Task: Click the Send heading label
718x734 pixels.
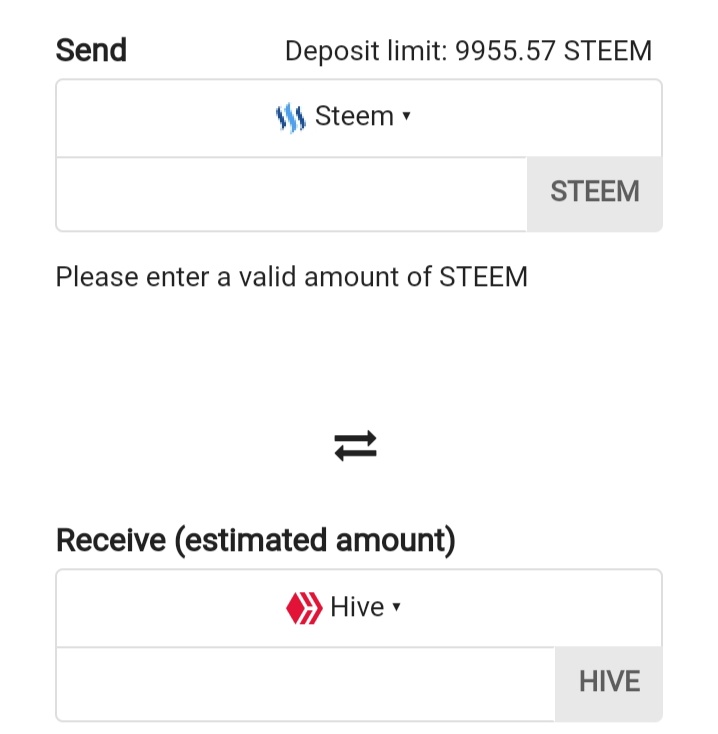Action: [91, 50]
